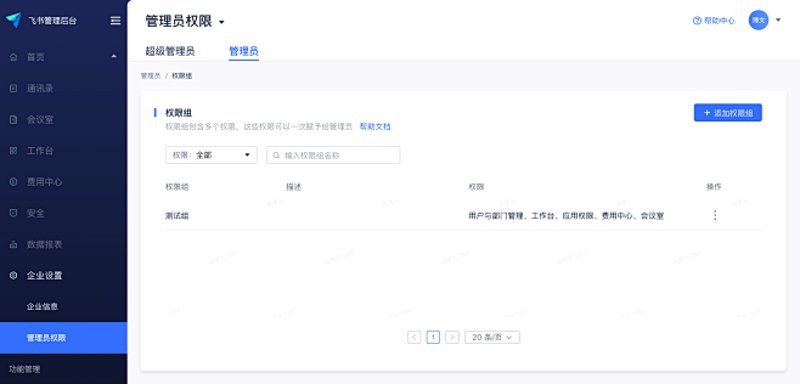Click the 管理员 breadcrumb link
800x384 pixels.
click(151, 75)
